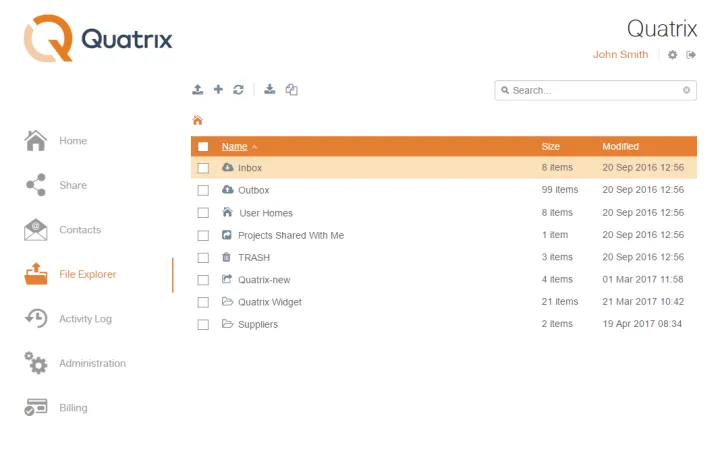Open the Outbox folder name
The image size is (720, 474).
coord(253,190)
